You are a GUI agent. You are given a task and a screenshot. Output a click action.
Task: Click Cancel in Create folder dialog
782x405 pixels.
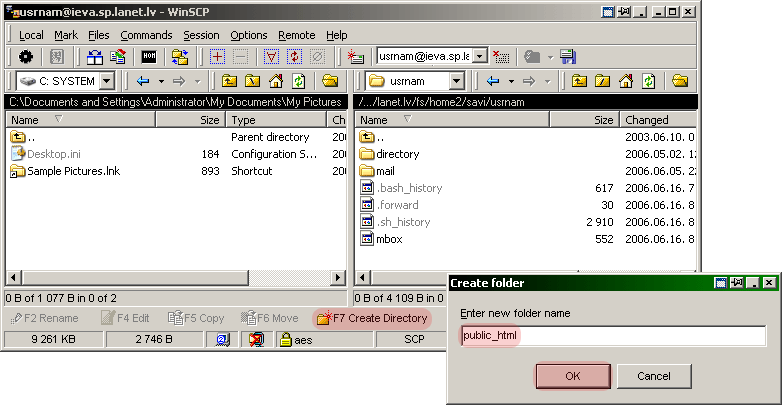point(655,376)
